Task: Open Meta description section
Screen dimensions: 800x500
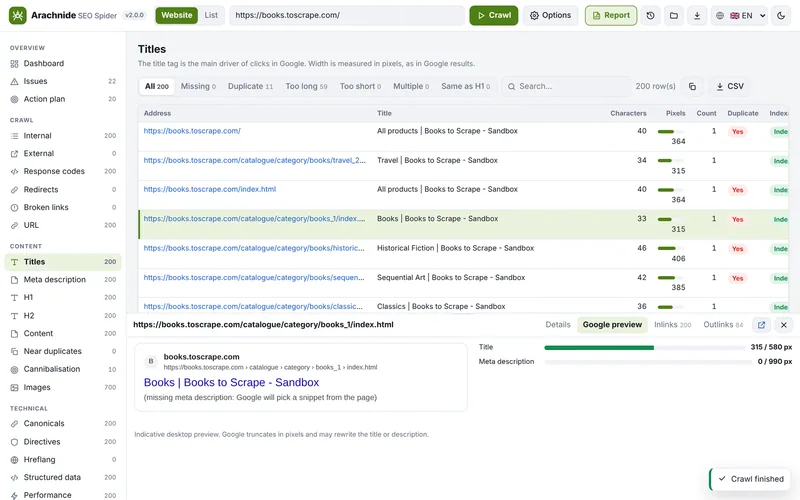Action: click(x=63, y=280)
